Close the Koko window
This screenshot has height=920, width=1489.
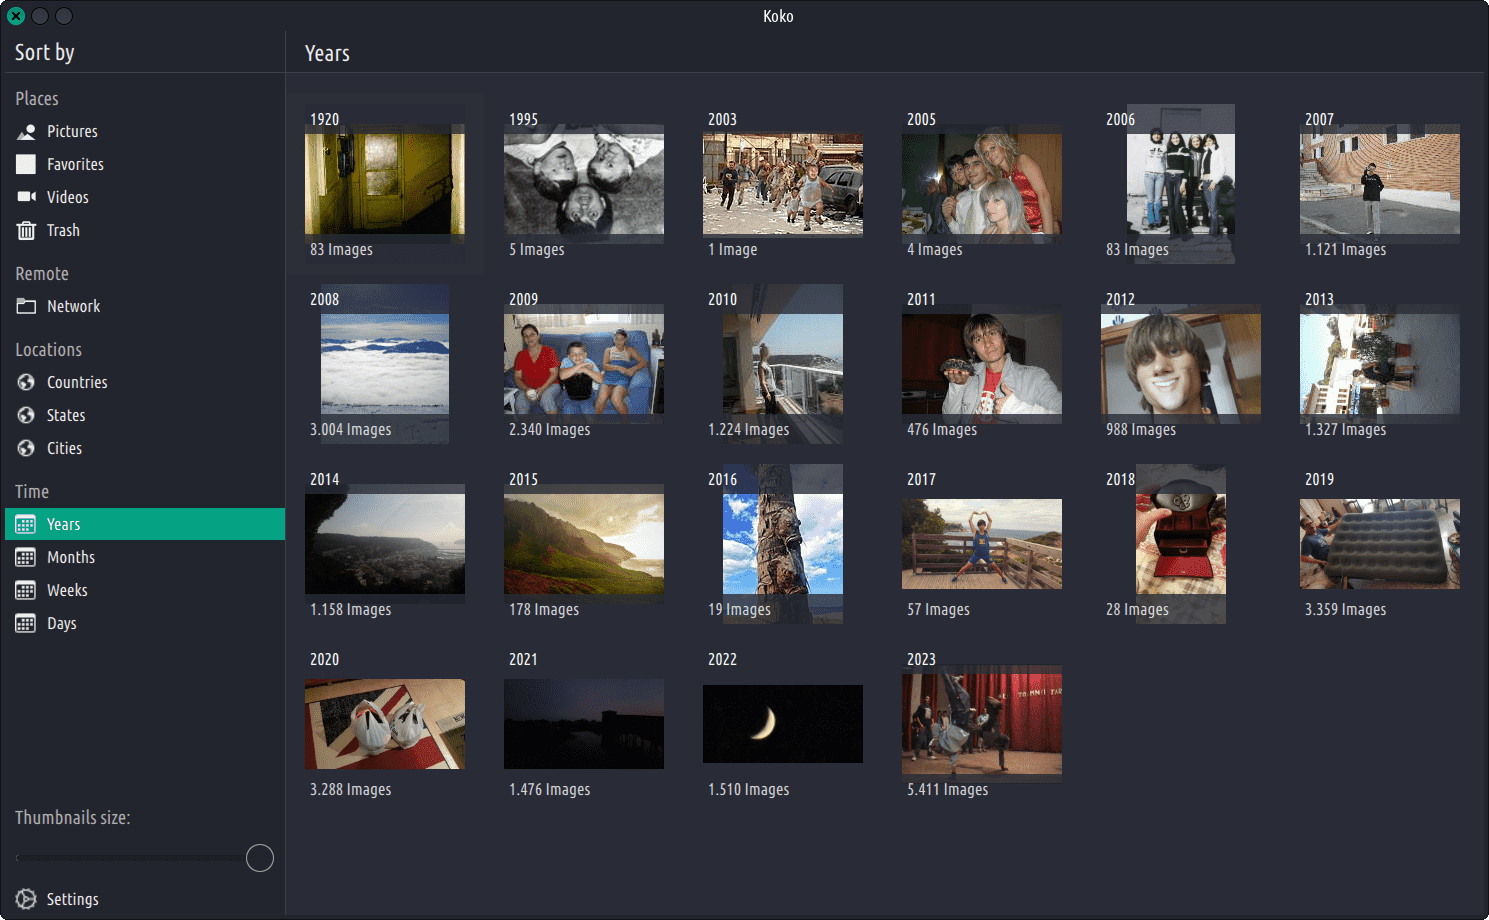point(16,16)
